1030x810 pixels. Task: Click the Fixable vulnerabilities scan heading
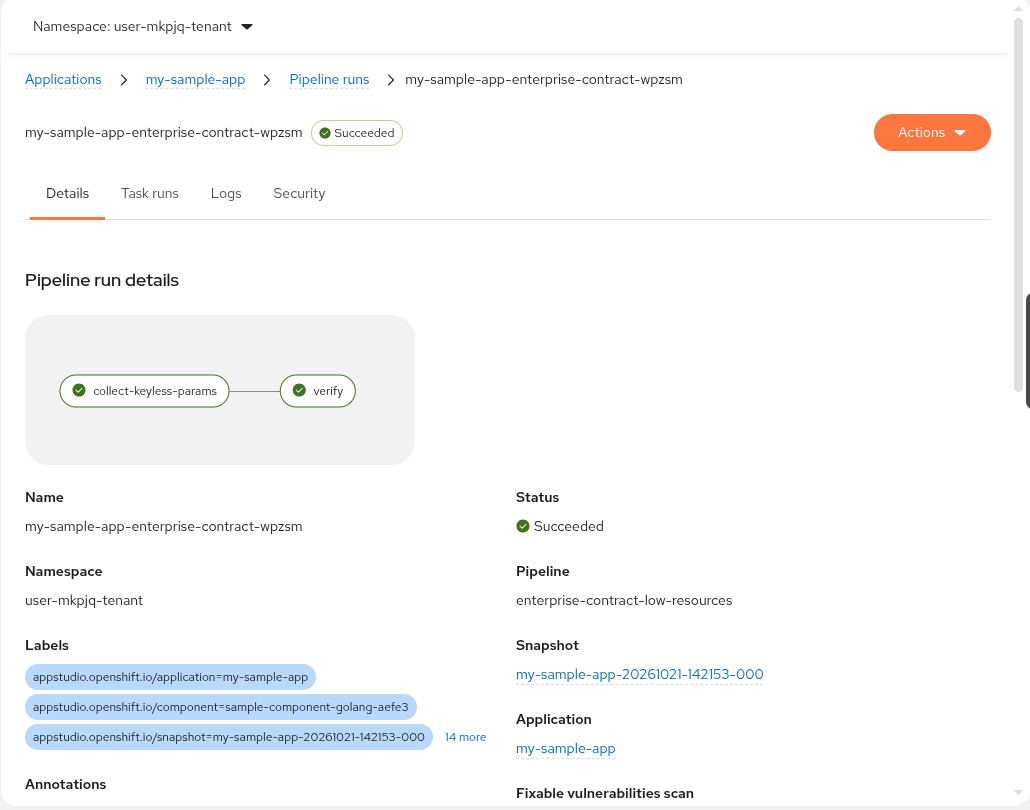tap(605, 793)
